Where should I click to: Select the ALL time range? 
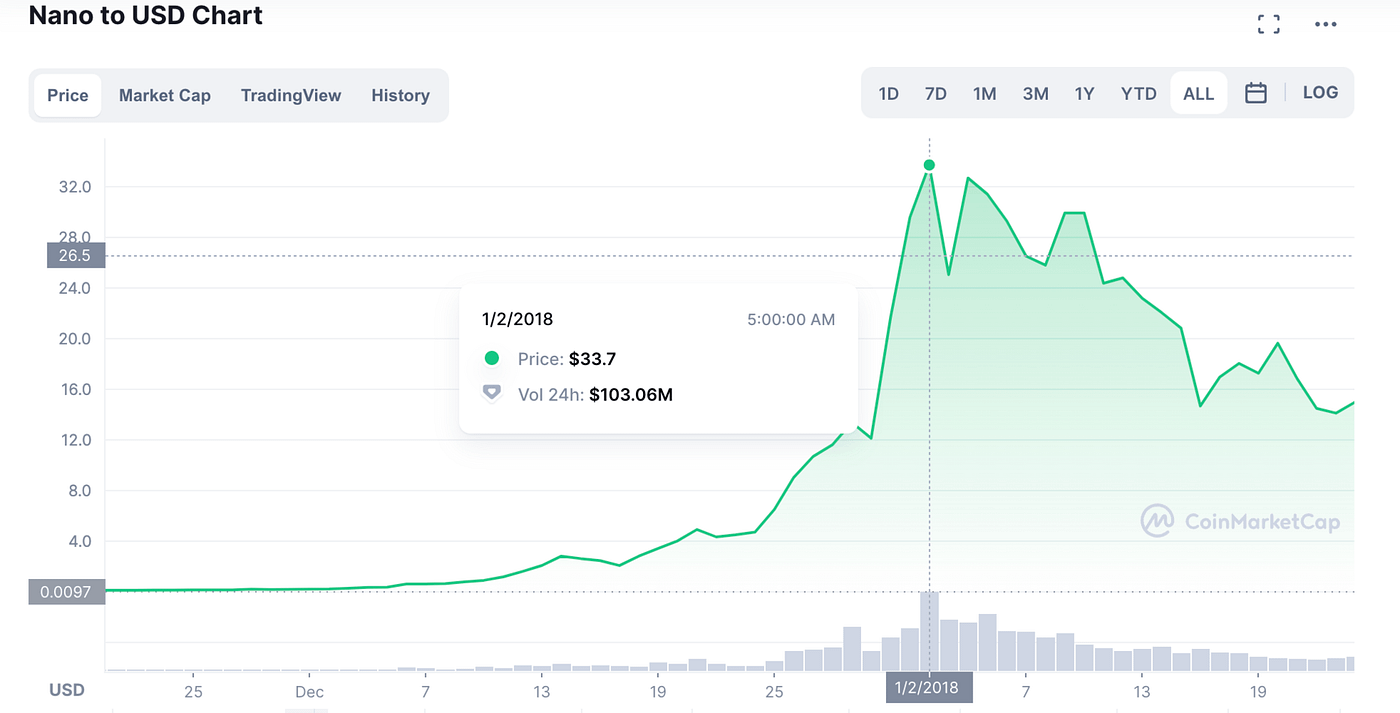[x=1198, y=93]
